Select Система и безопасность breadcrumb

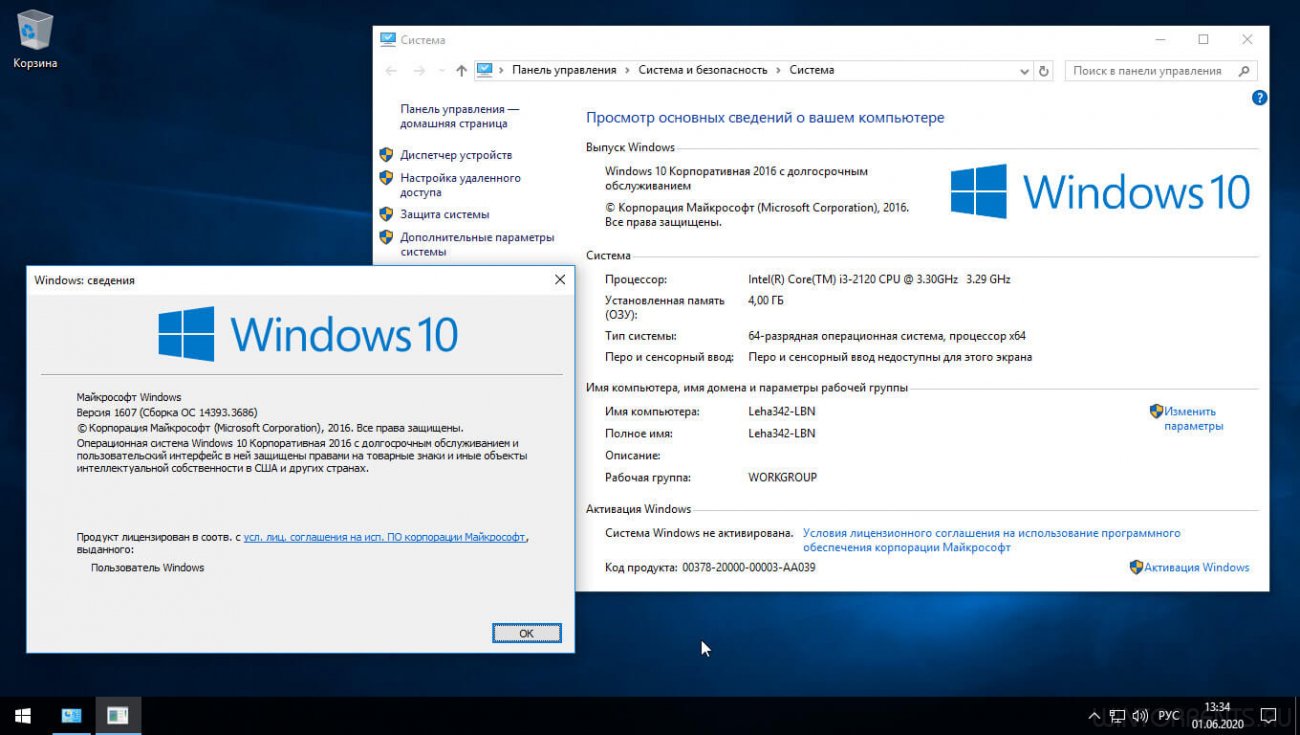pyautogui.click(x=703, y=70)
